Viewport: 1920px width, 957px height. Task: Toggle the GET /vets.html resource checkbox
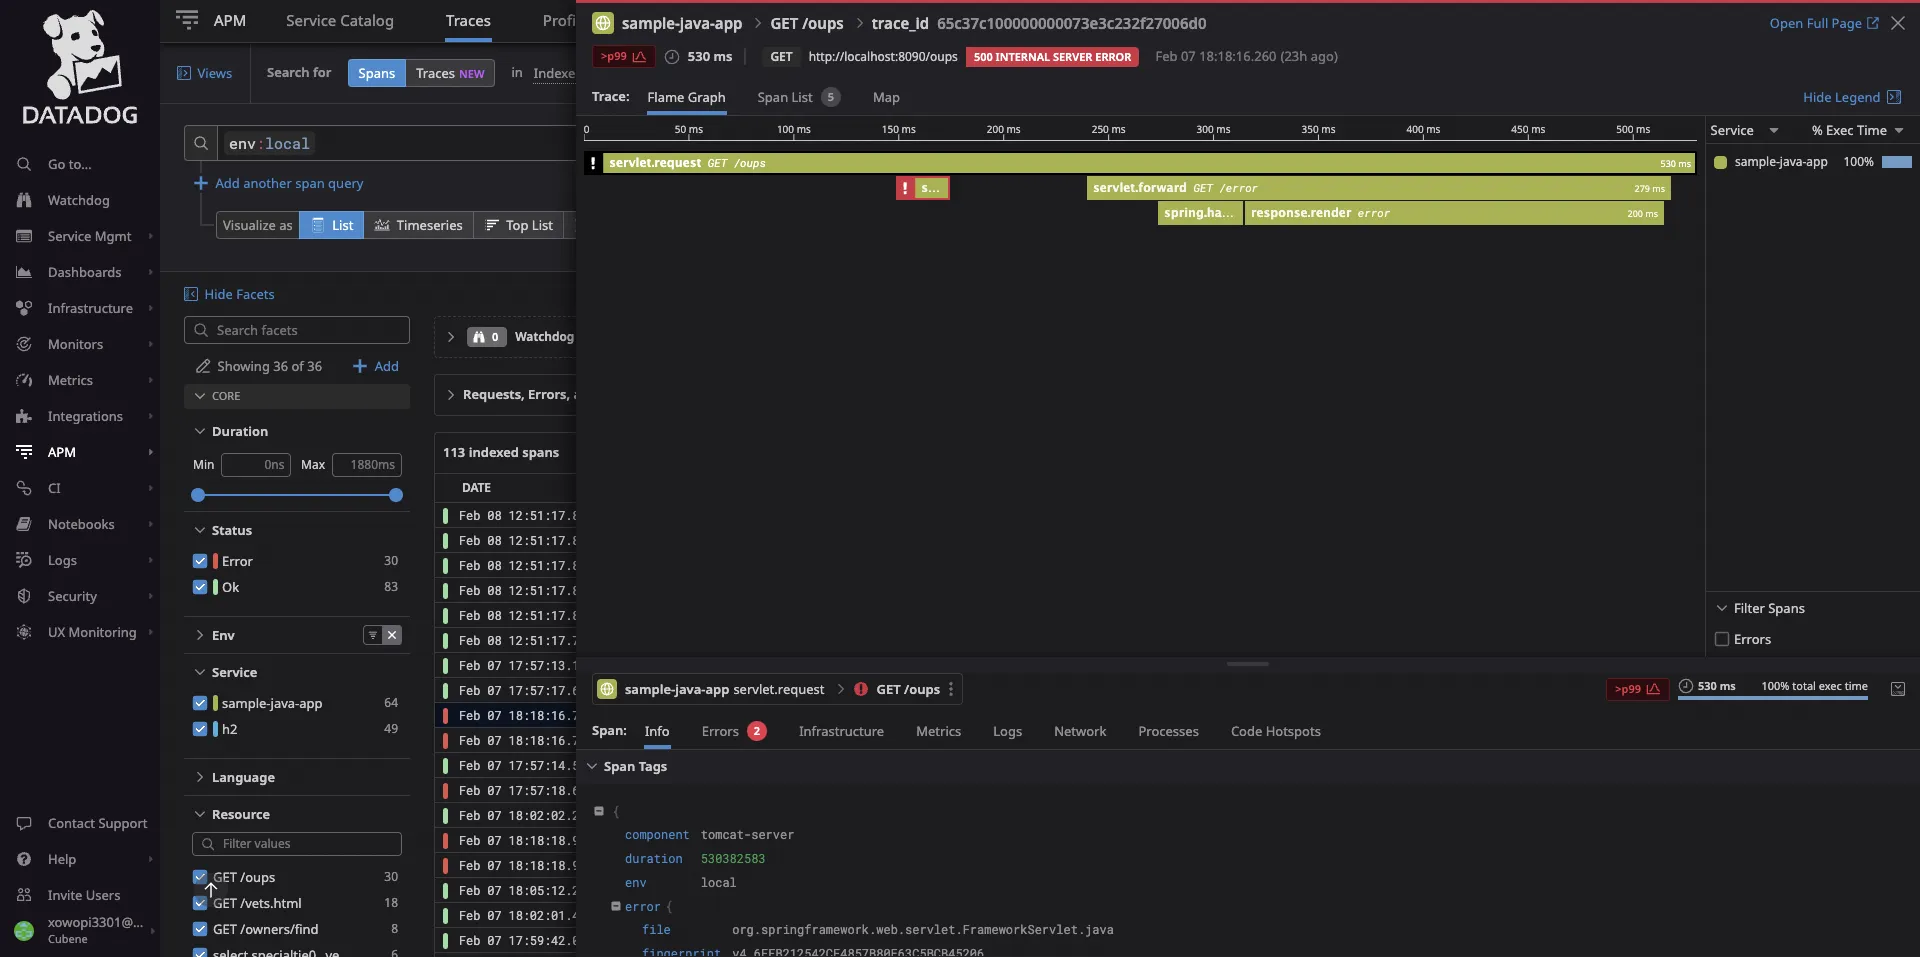pos(200,903)
